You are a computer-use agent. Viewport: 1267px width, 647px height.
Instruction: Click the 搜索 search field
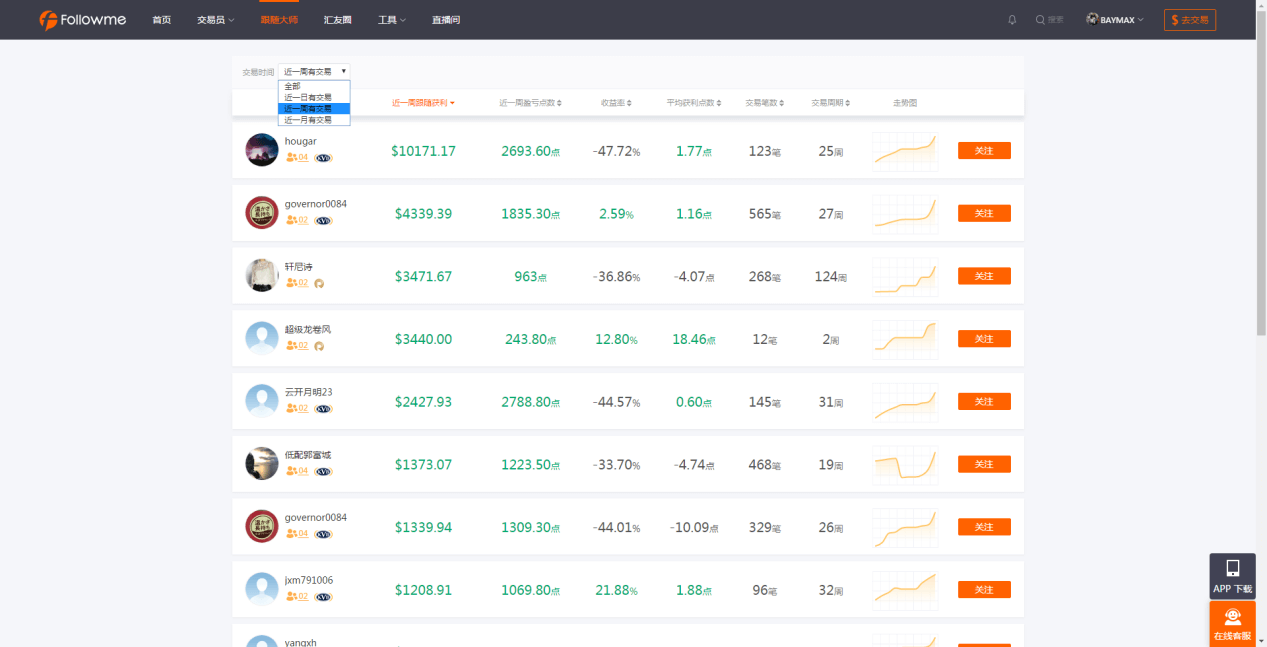1056,20
